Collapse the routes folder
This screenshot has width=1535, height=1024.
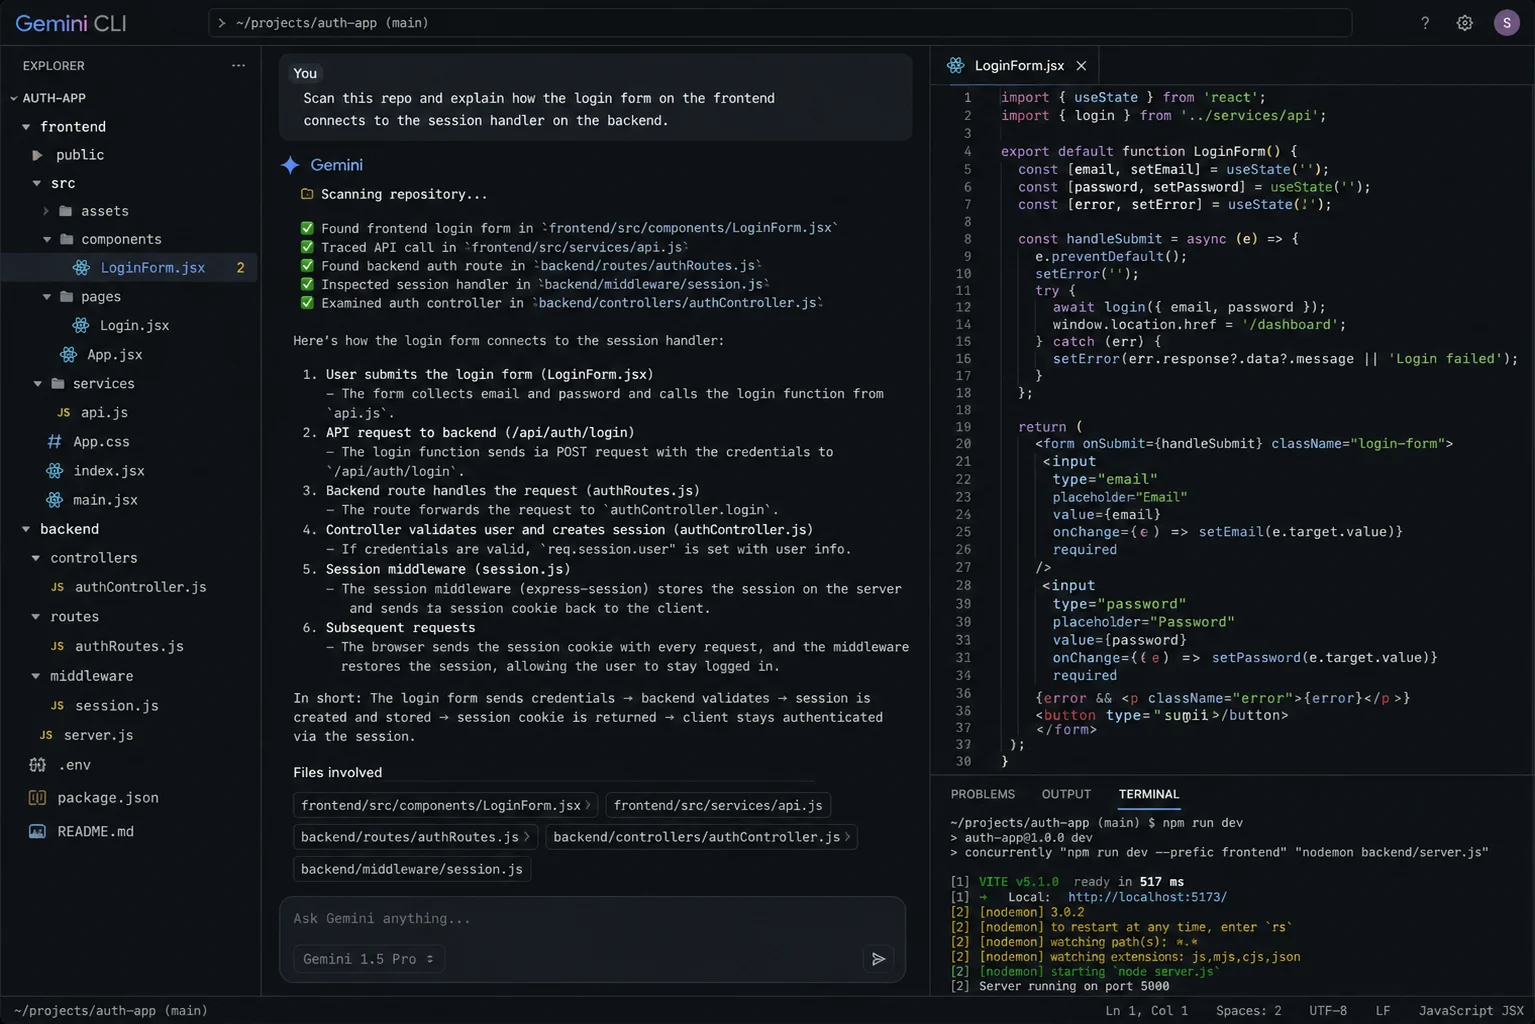(x=36, y=617)
